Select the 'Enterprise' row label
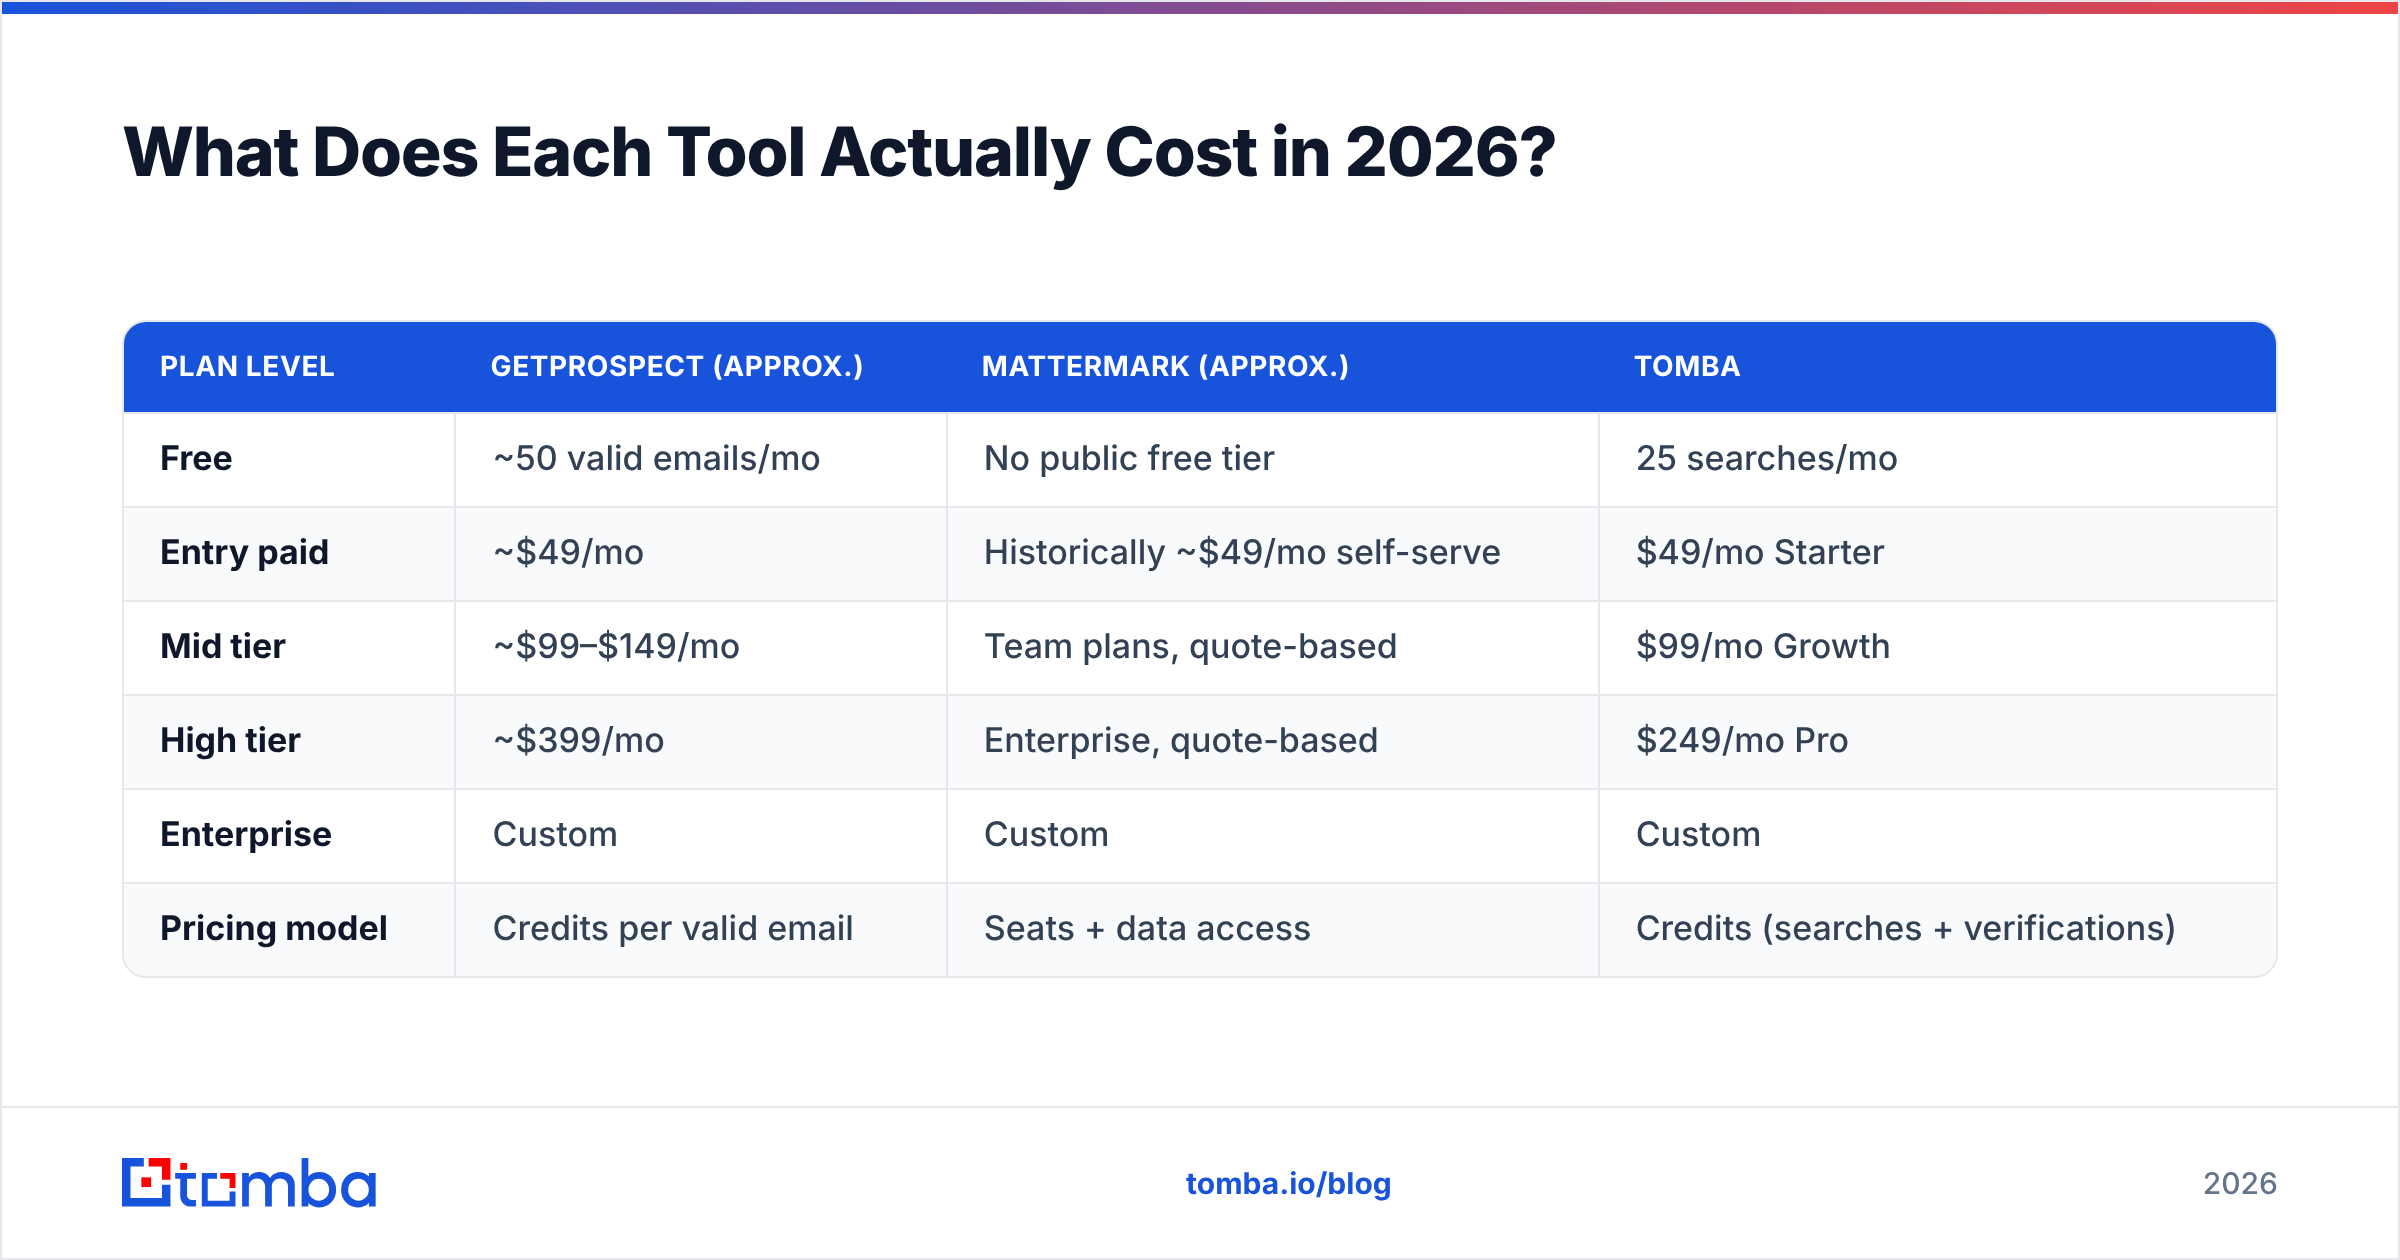This screenshot has height=1260, width=2400. click(246, 834)
